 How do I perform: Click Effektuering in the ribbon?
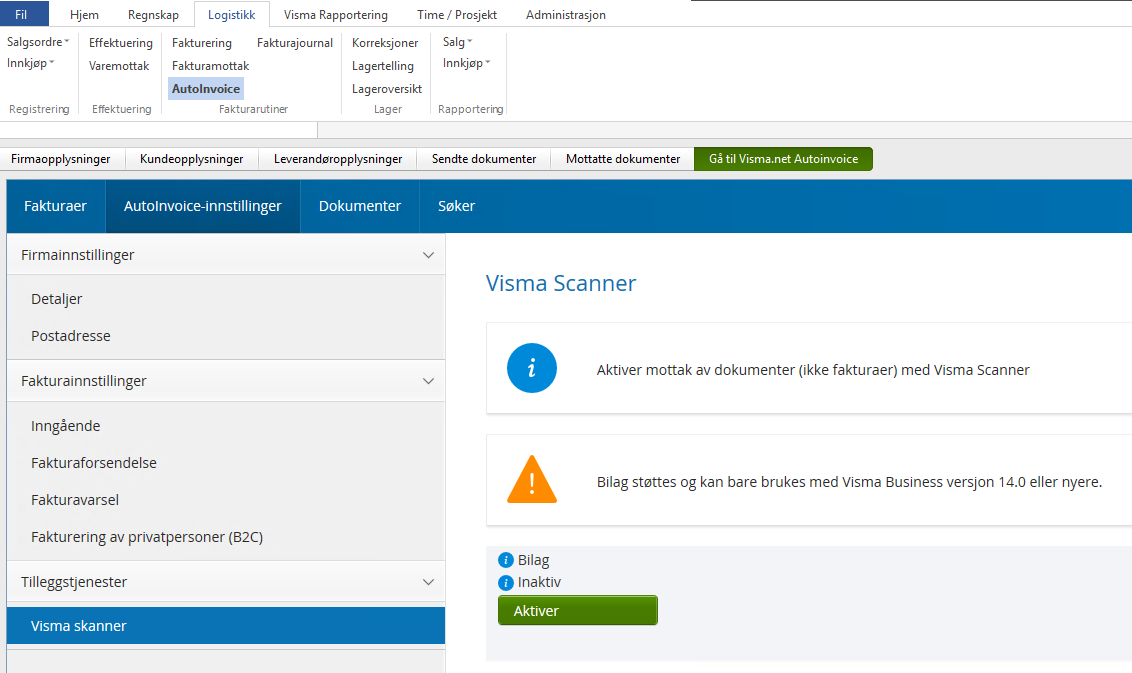click(x=121, y=43)
